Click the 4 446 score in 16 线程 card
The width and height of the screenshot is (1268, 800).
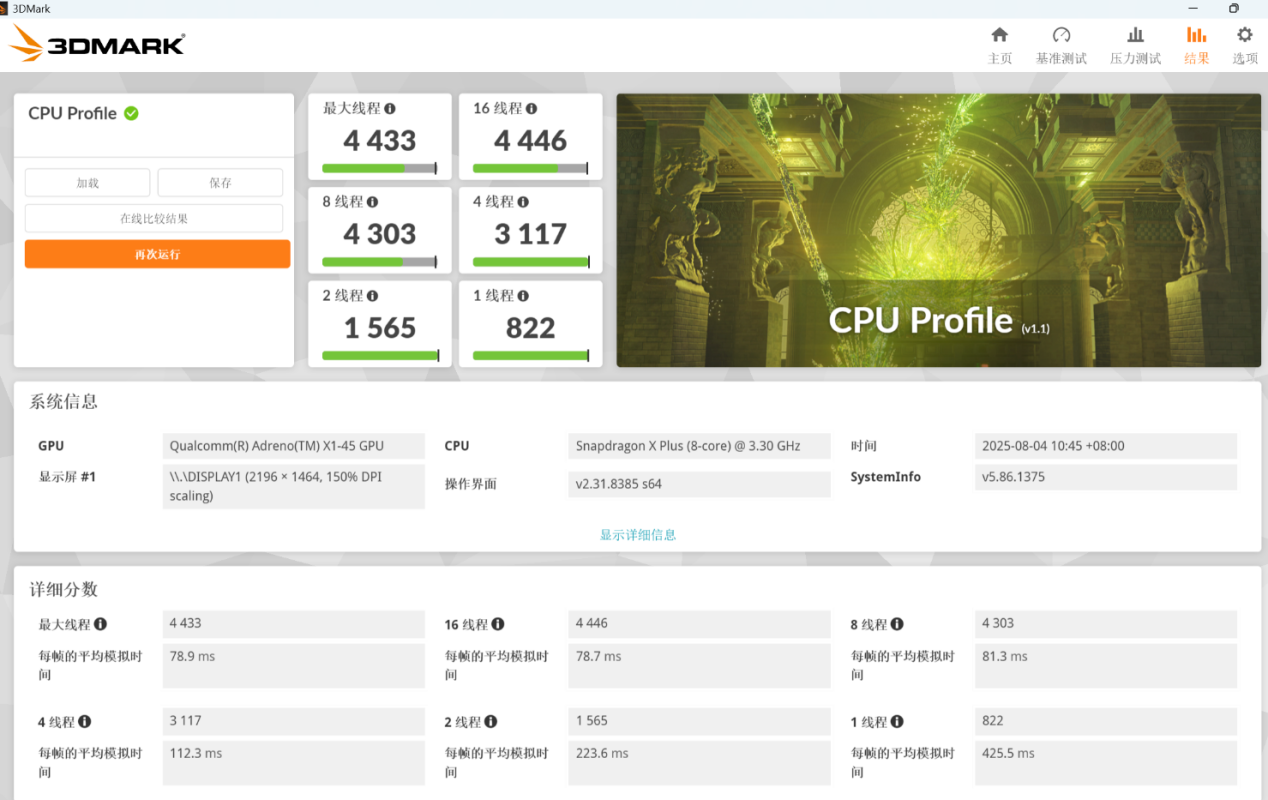pyautogui.click(x=530, y=141)
